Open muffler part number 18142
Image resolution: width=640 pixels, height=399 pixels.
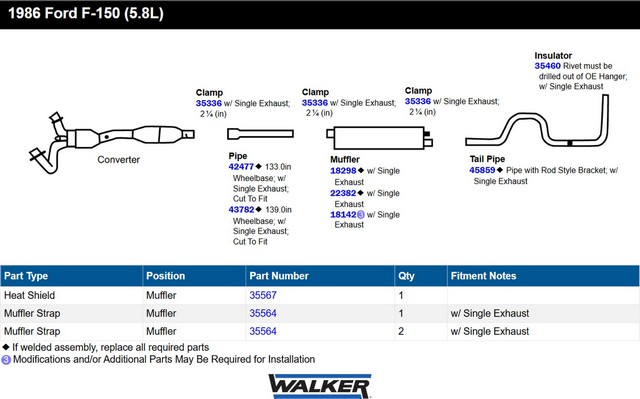[x=343, y=215]
